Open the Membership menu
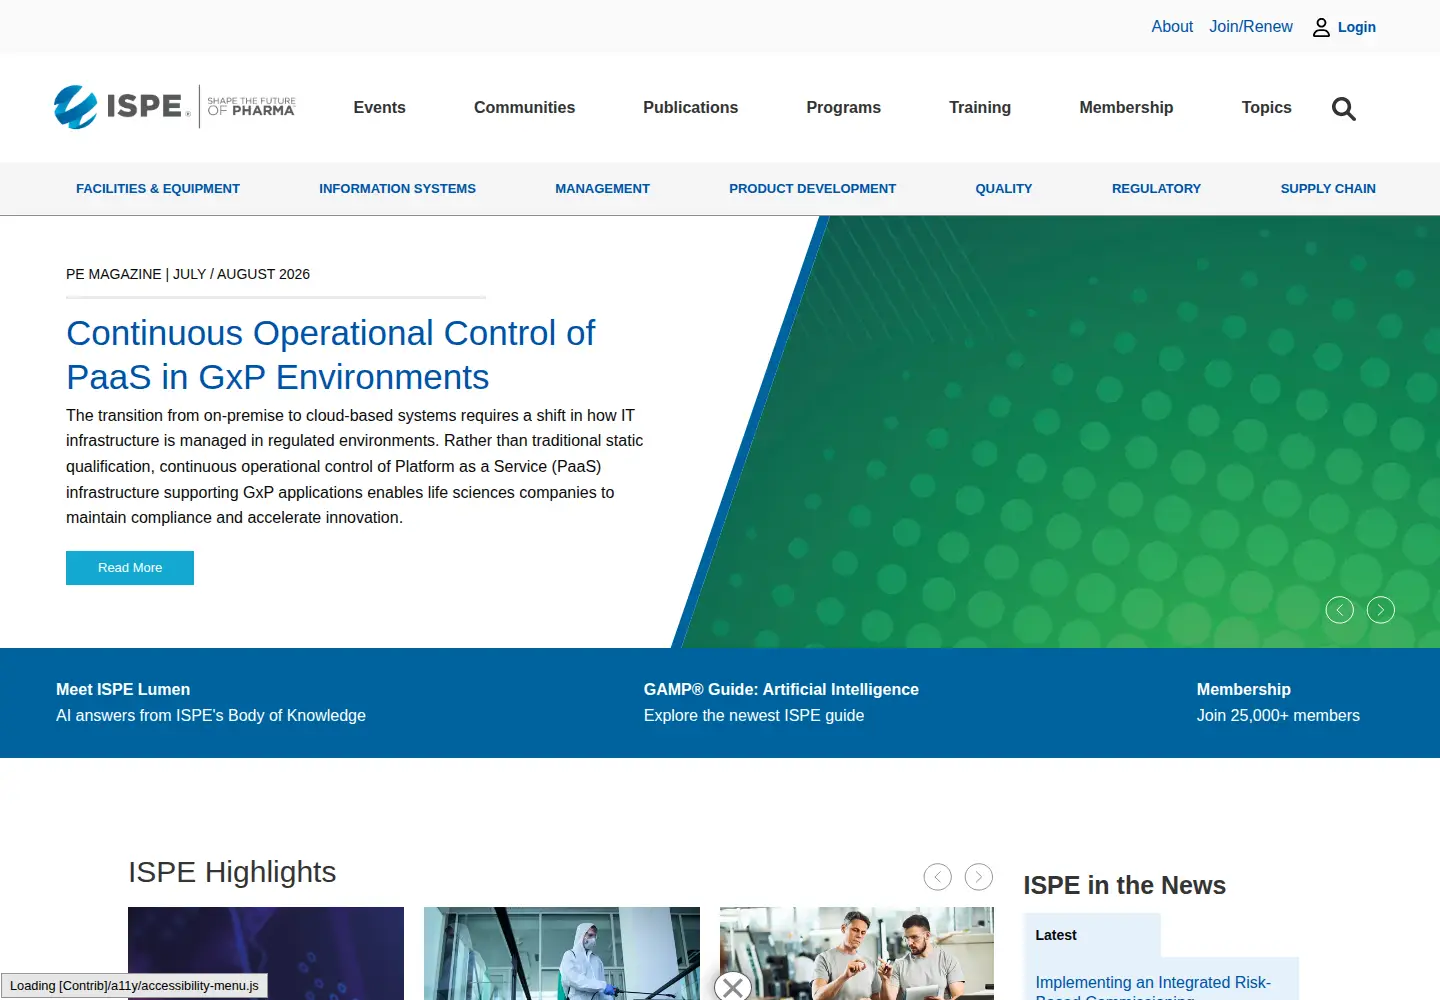The height and width of the screenshot is (1000, 1440). (x=1126, y=108)
